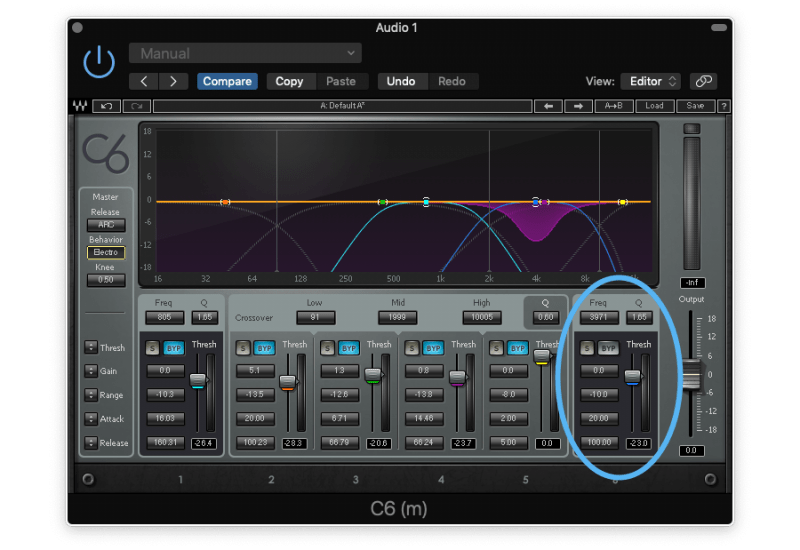Click the link chain icon

[x=704, y=81]
